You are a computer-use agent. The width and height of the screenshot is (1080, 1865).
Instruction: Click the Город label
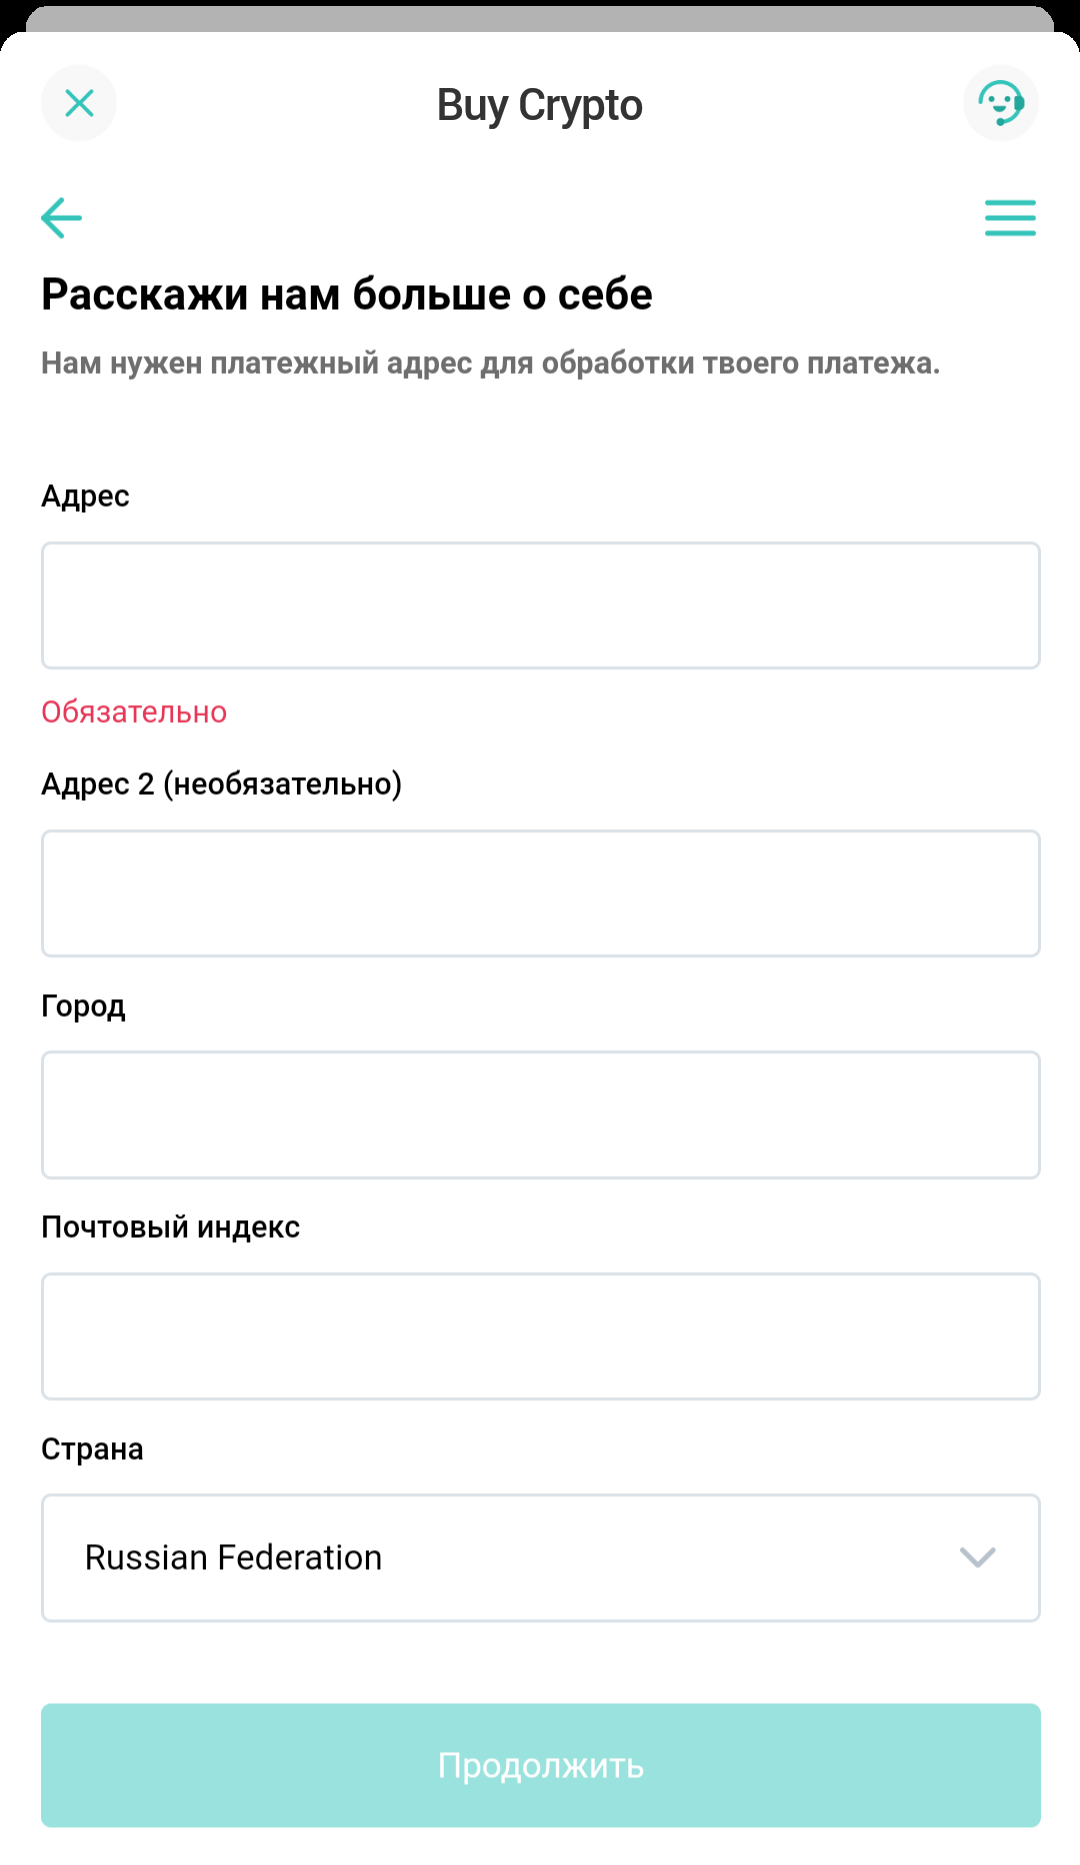[x=83, y=1006]
